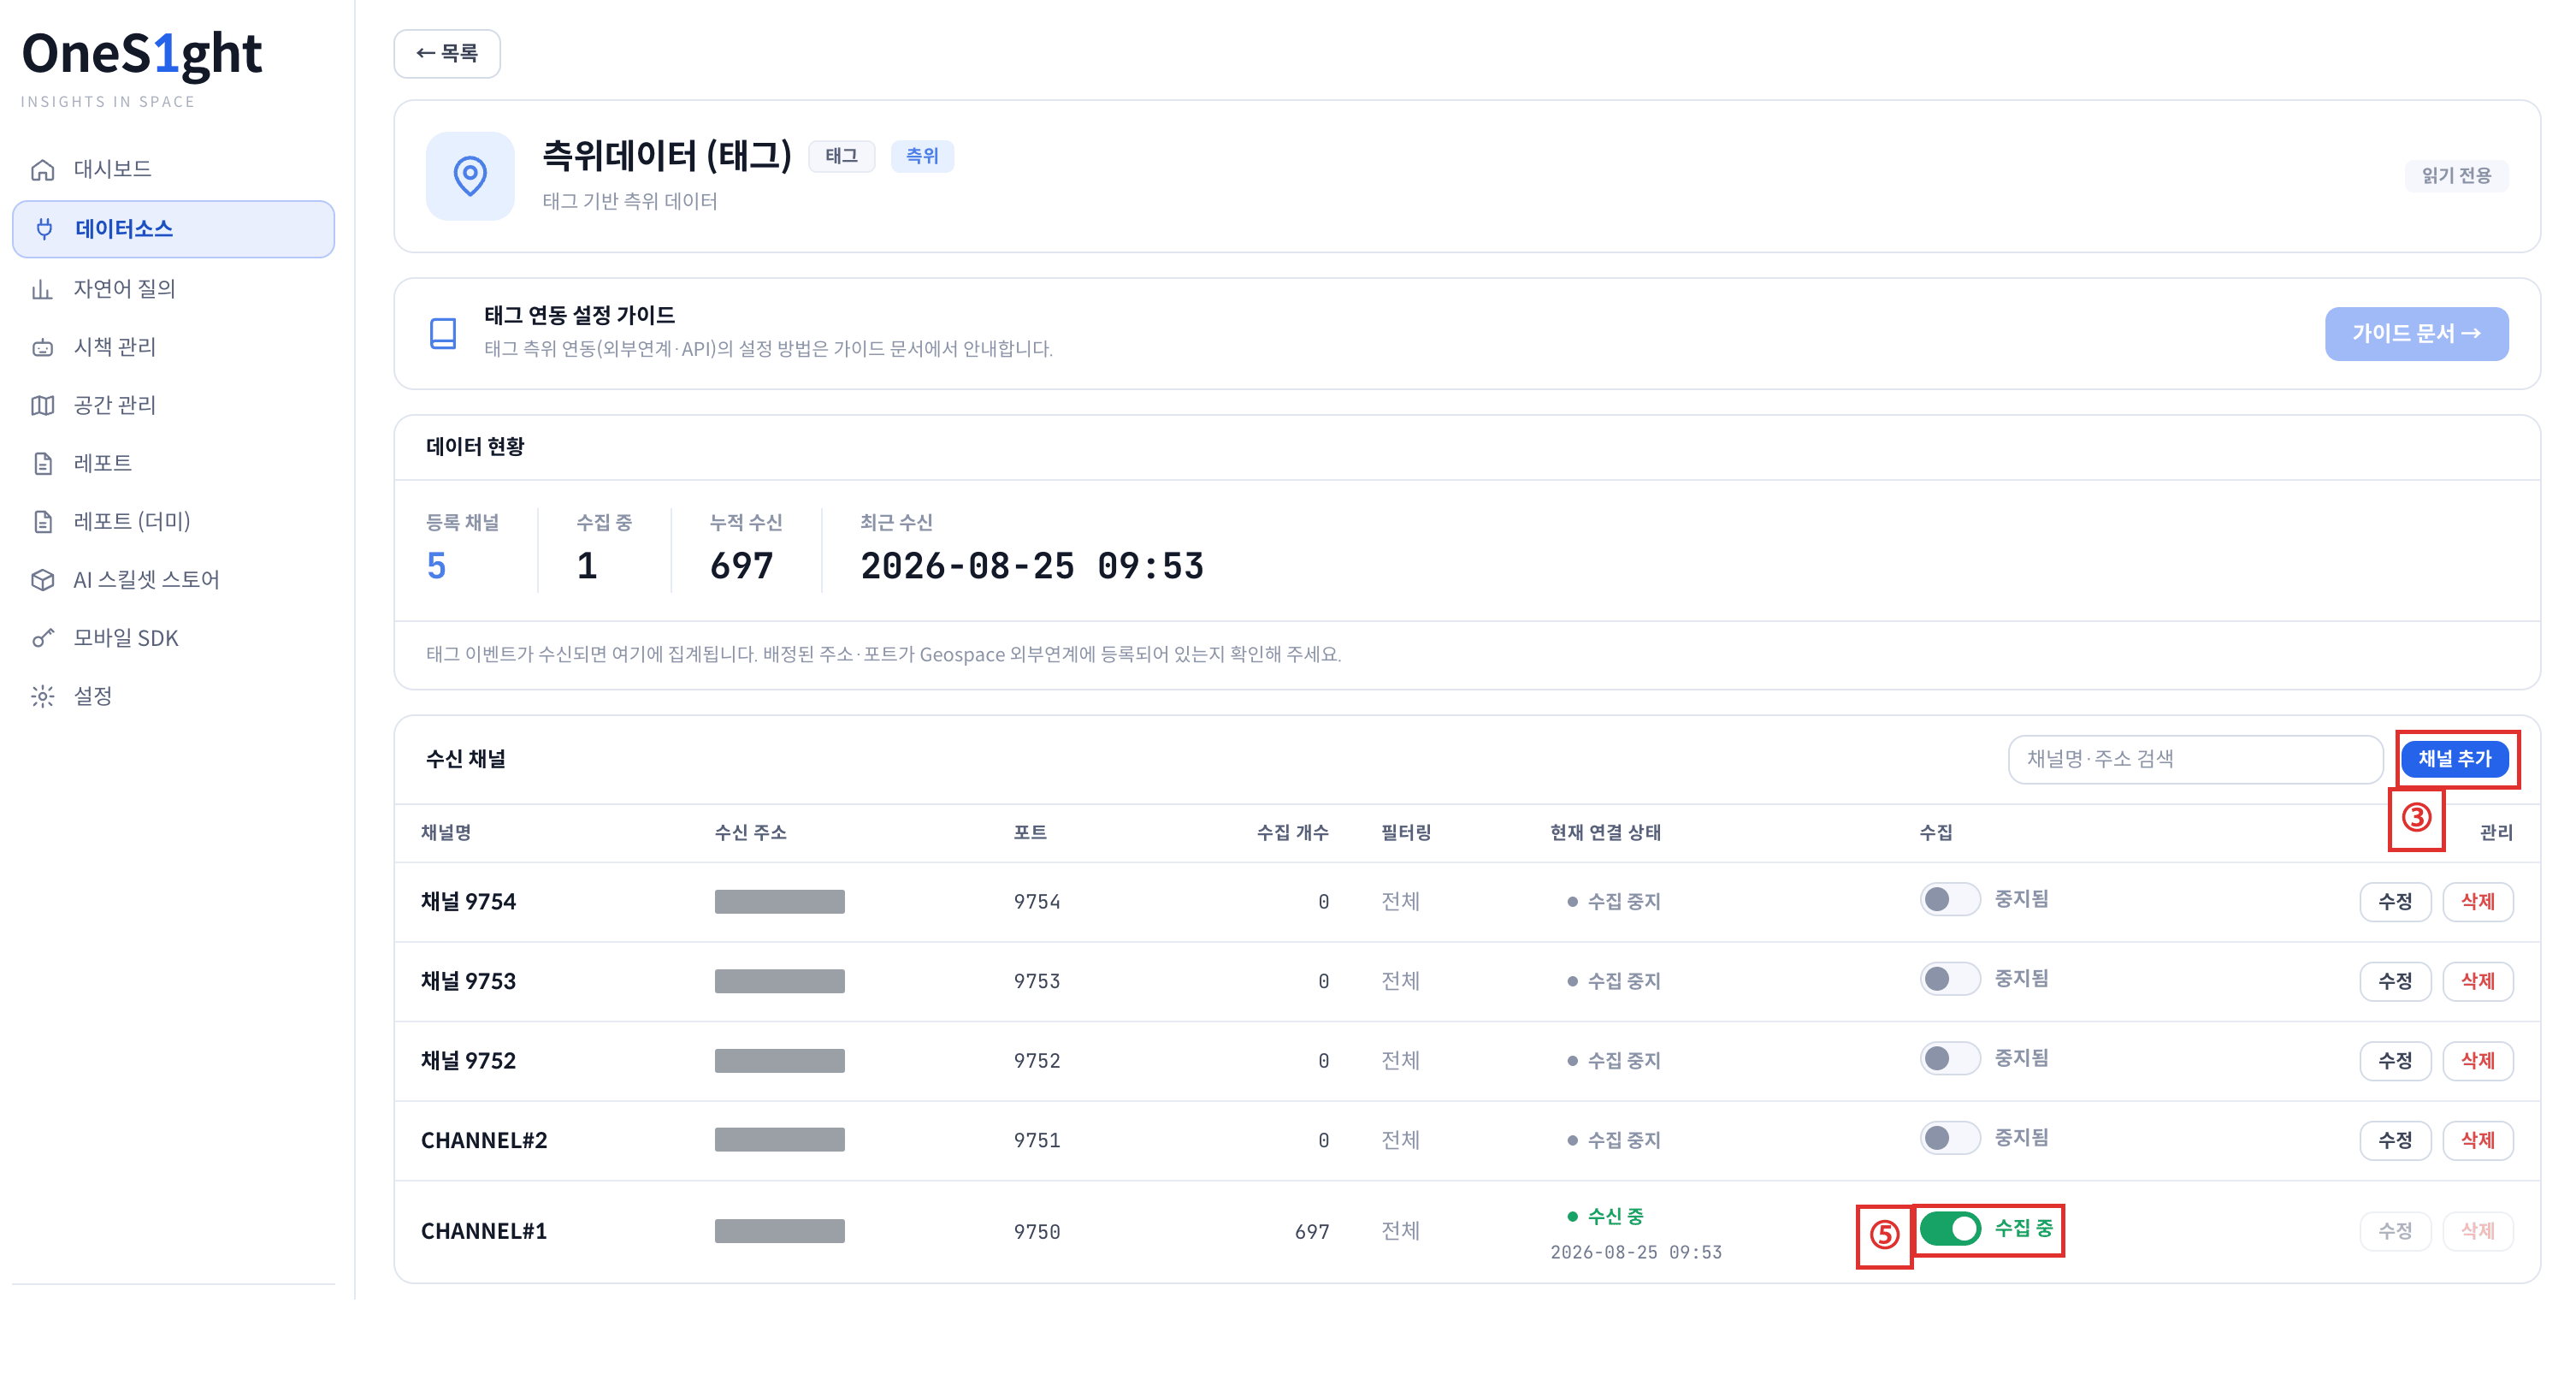Click the disabled 수정 for CHANNEL#1
Screen dimensions: 2576x1374
(2395, 1231)
